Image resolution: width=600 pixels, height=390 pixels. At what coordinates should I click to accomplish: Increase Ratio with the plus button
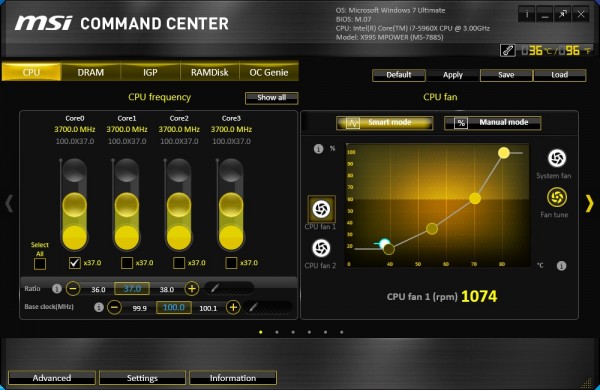point(192,288)
